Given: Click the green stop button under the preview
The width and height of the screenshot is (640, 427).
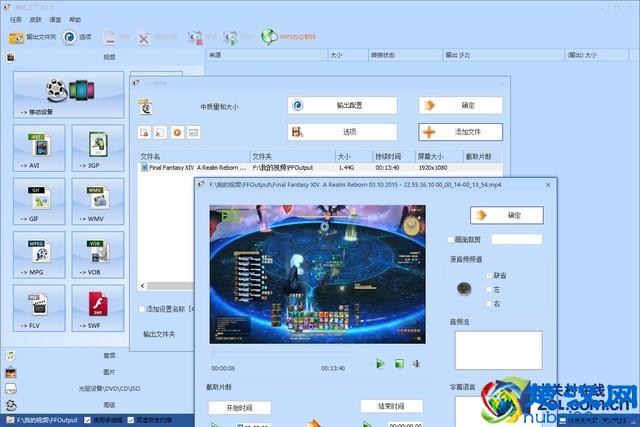Looking at the screenshot, I should 399,364.
